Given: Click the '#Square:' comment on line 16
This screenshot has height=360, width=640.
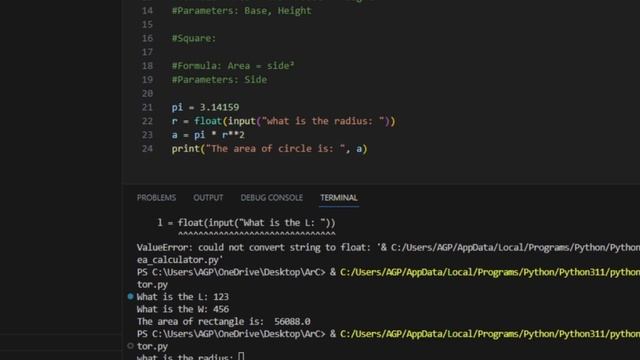Looking at the screenshot, I should pos(194,38).
